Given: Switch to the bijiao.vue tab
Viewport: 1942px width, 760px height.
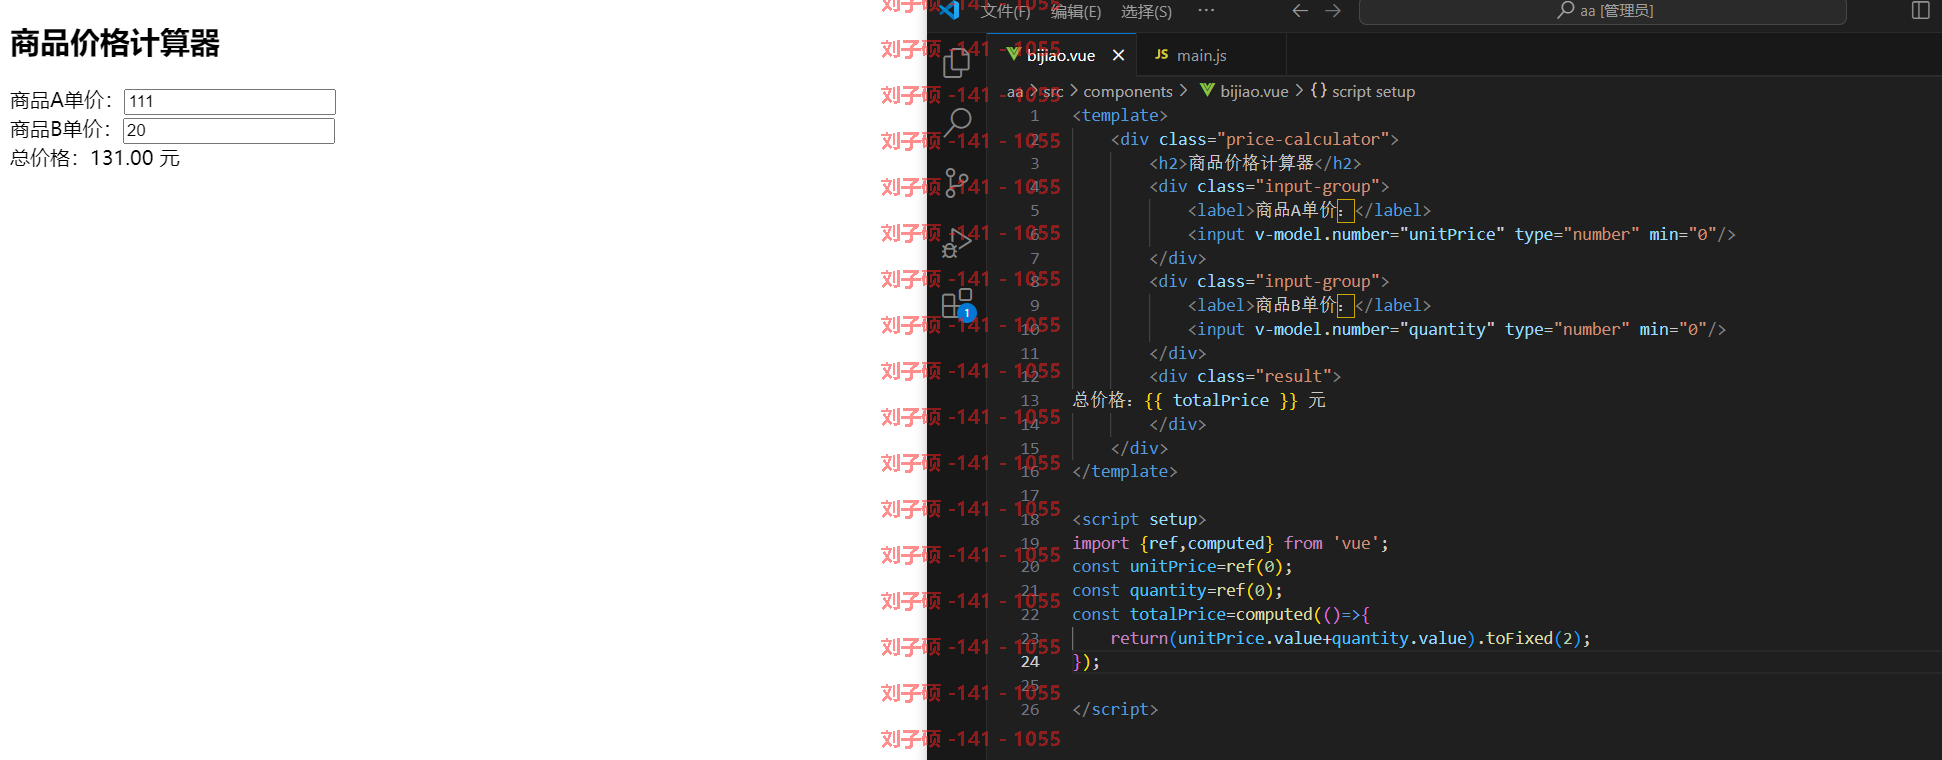Looking at the screenshot, I should [1060, 55].
